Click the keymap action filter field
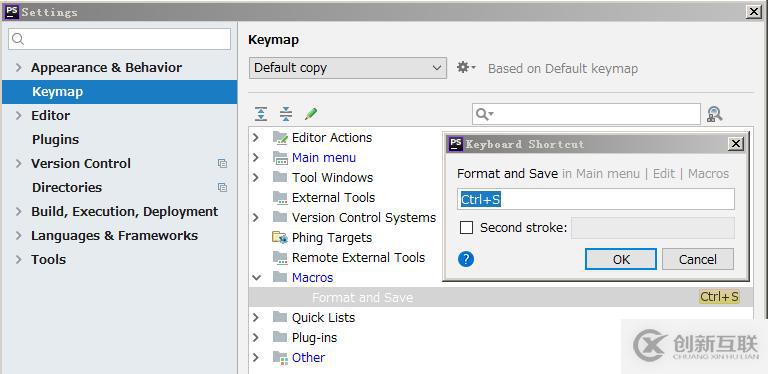Image resolution: width=768 pixels, height=374 pixels. [x=586, y=114]
